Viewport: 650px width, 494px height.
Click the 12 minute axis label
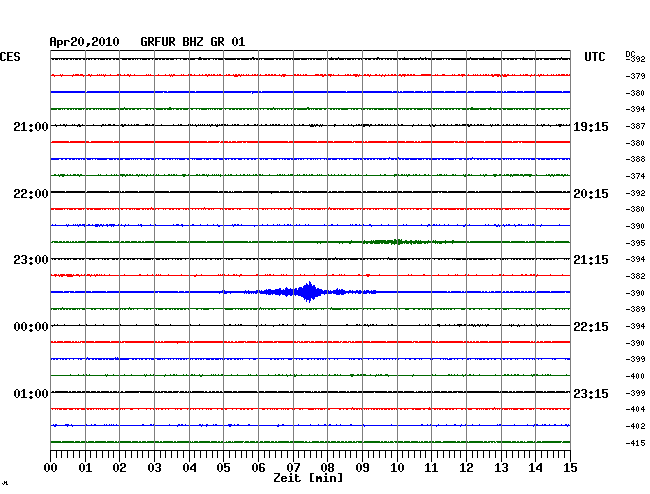tap(466, 468)
